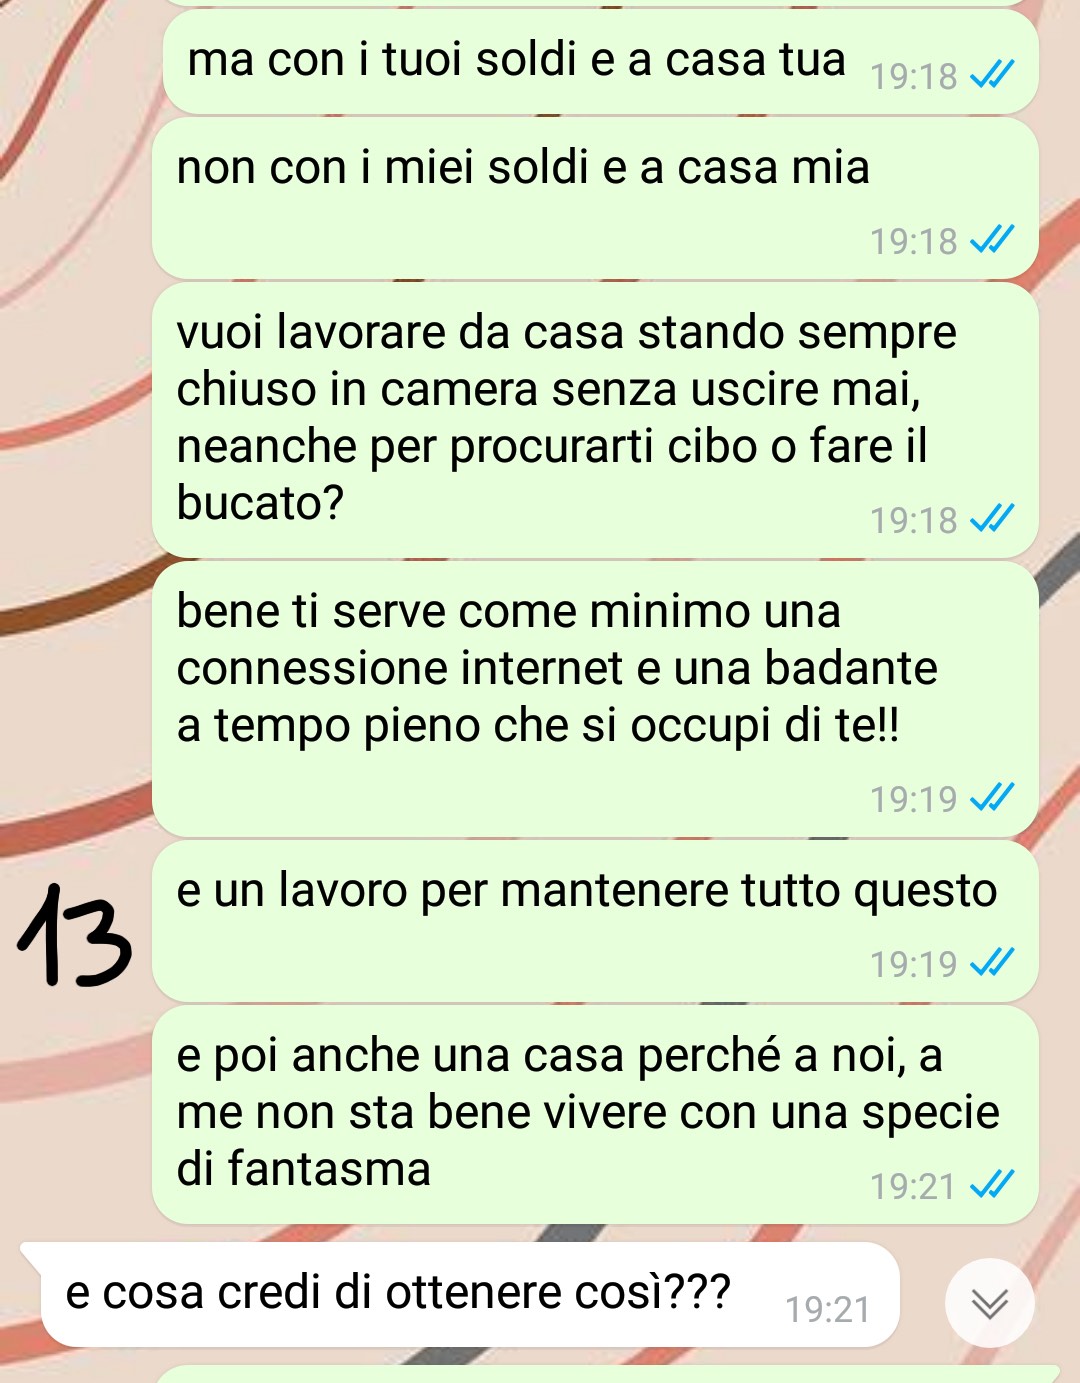Select message 'bene ti serve come minimo'
Screen dimensions: 1080x1383
tap(595, 699)
